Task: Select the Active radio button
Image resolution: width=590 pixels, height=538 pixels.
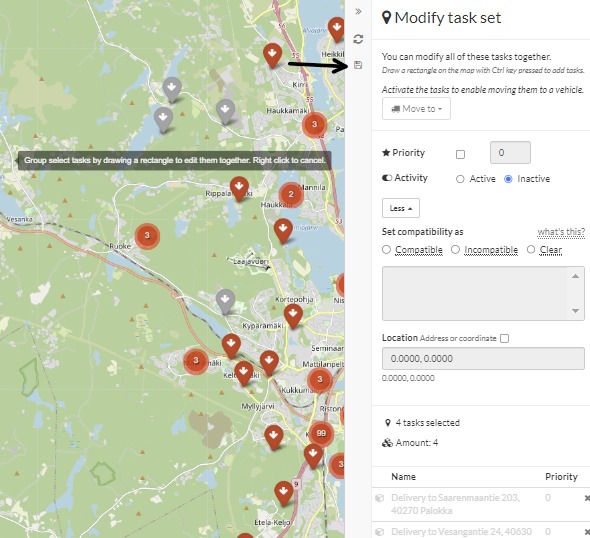Action: (x=460, y=179)
